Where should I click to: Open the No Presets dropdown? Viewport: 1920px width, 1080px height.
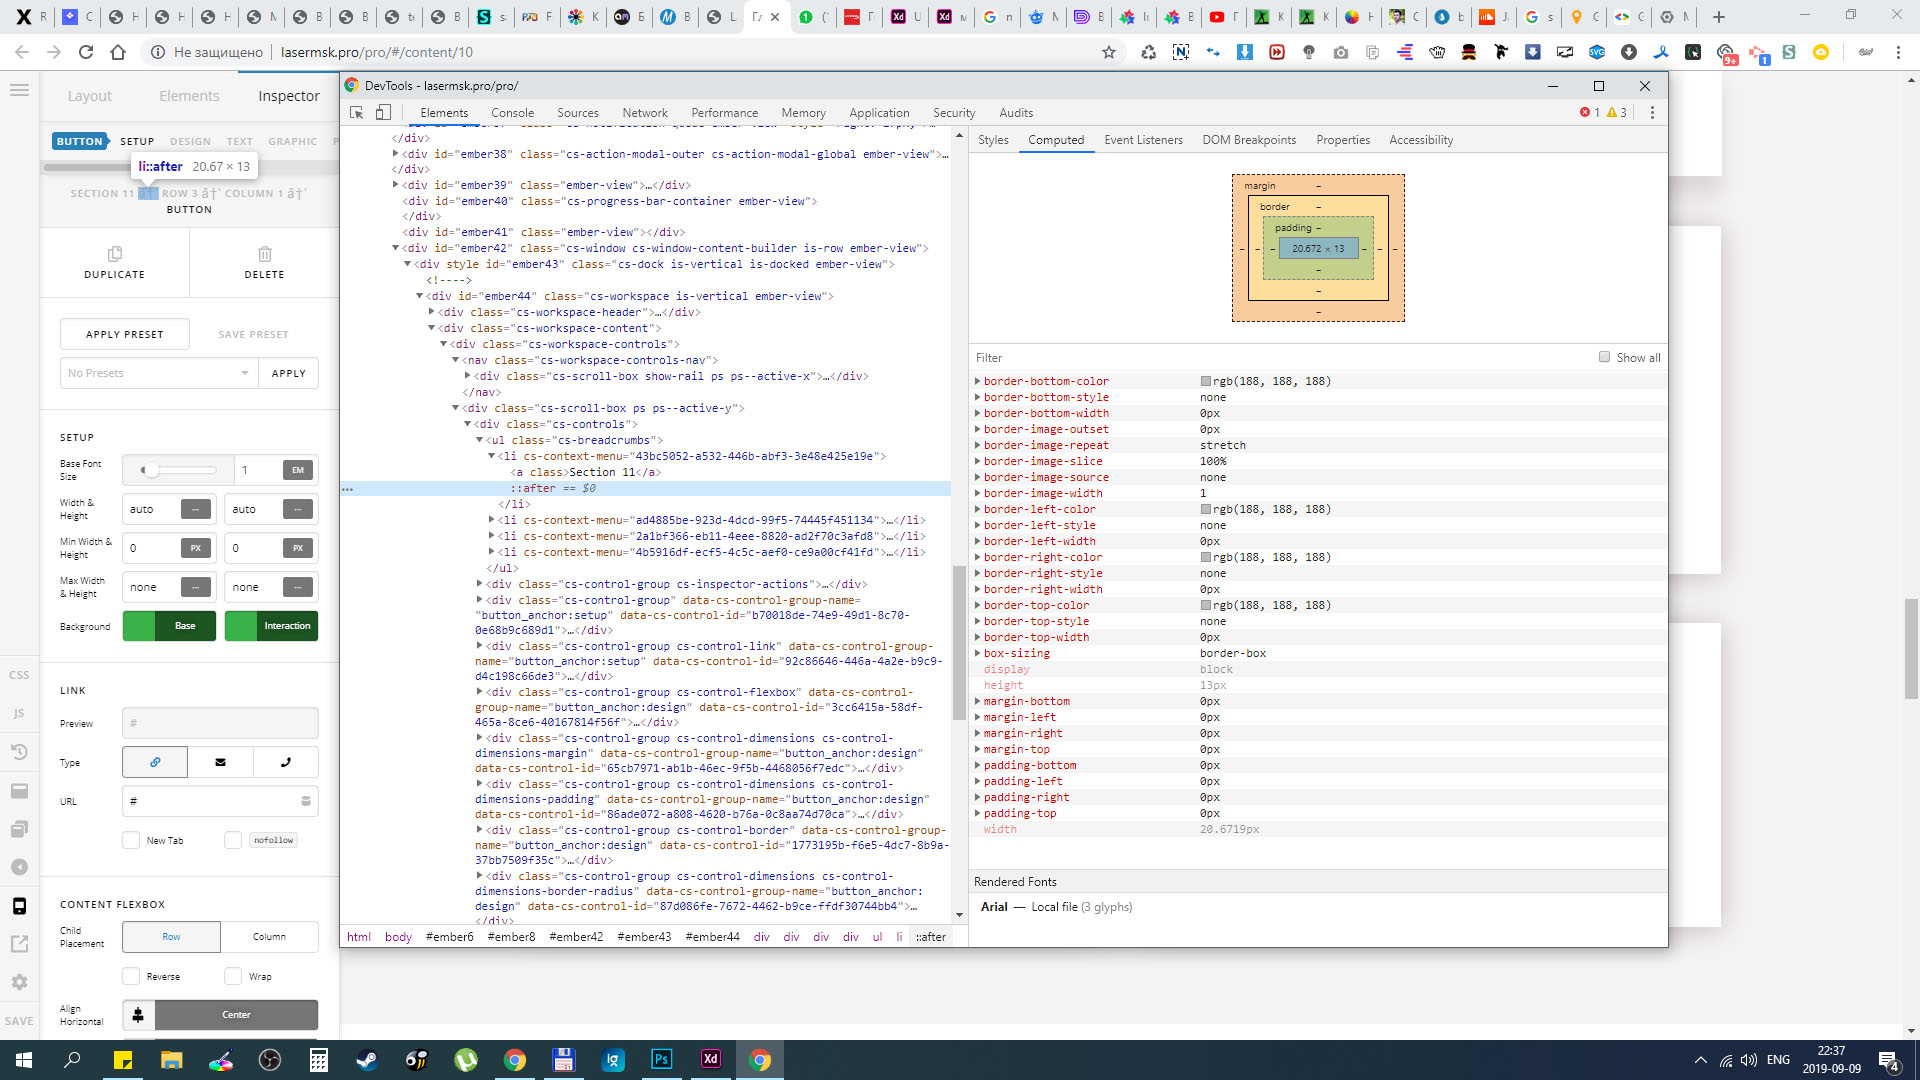[158, 373]
